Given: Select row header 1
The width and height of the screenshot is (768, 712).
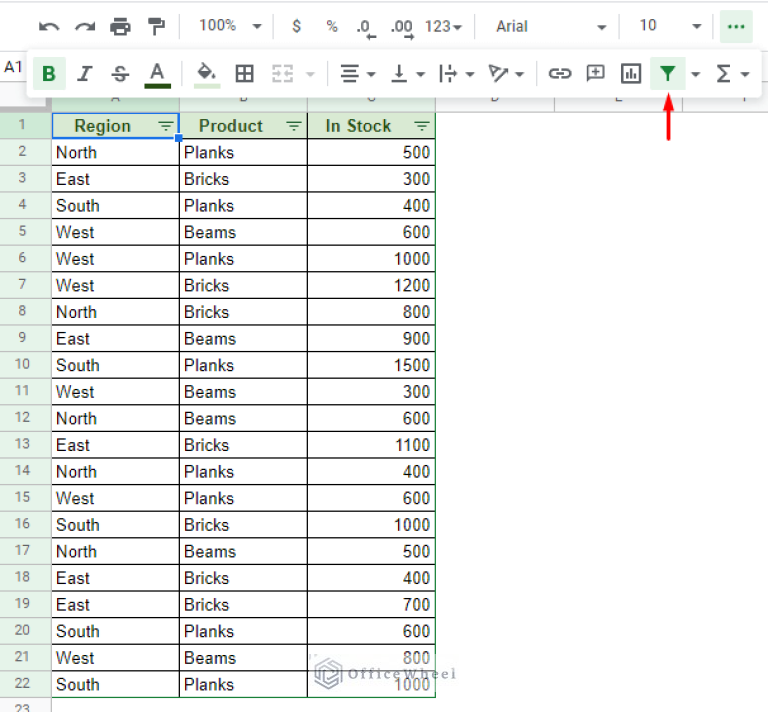Looking at the screenshot, I should [x=23, y=125].
